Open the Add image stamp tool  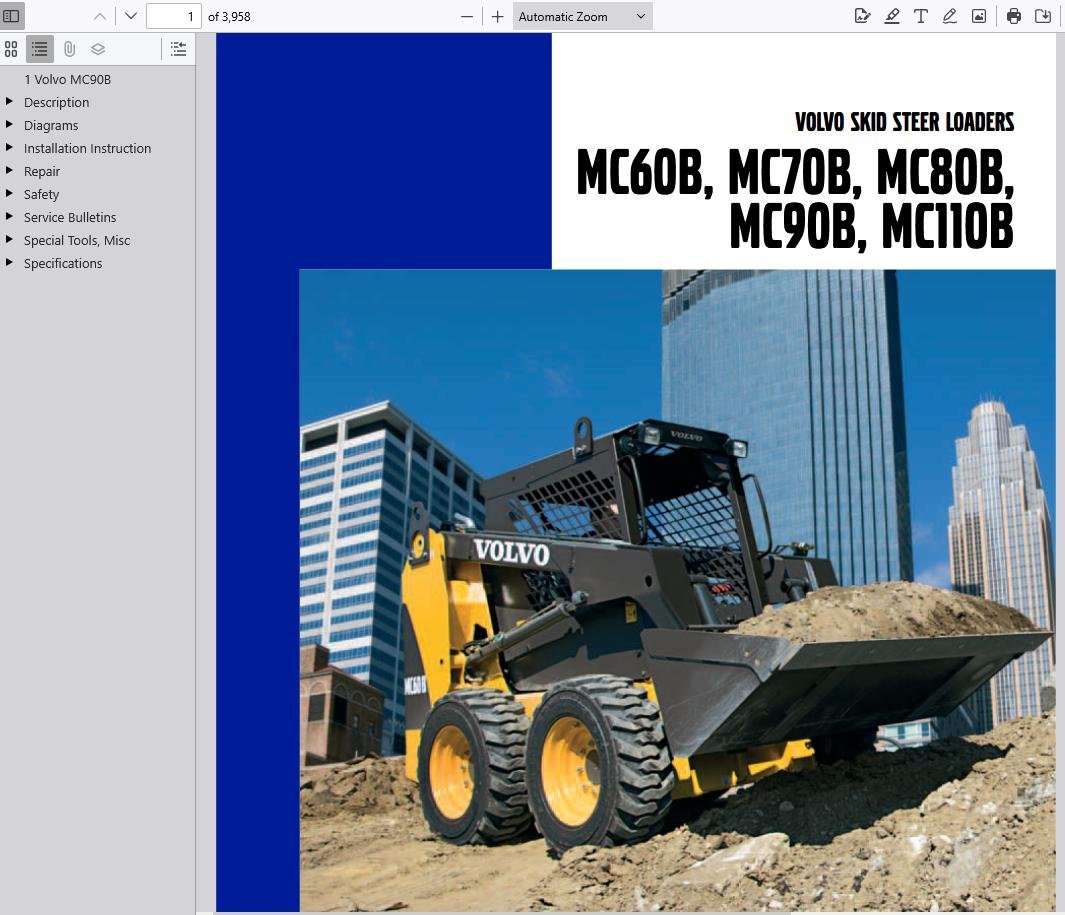pyautogui.click(x=978, y=16)
